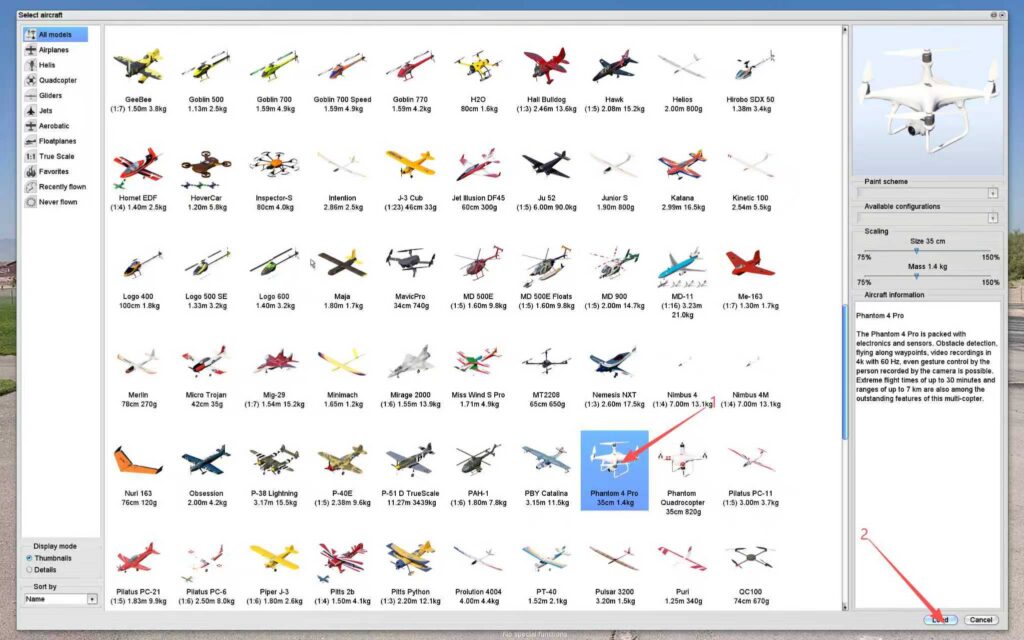This screenshot has height=640, width=1024.
Task: Filter by Jets category icon
Action: (x=31, y=110)
